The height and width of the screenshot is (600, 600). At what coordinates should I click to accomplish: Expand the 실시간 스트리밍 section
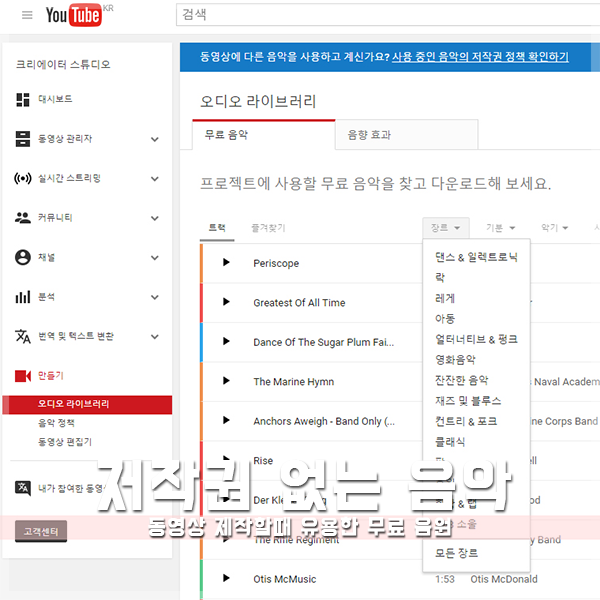(x=155, y=179)
